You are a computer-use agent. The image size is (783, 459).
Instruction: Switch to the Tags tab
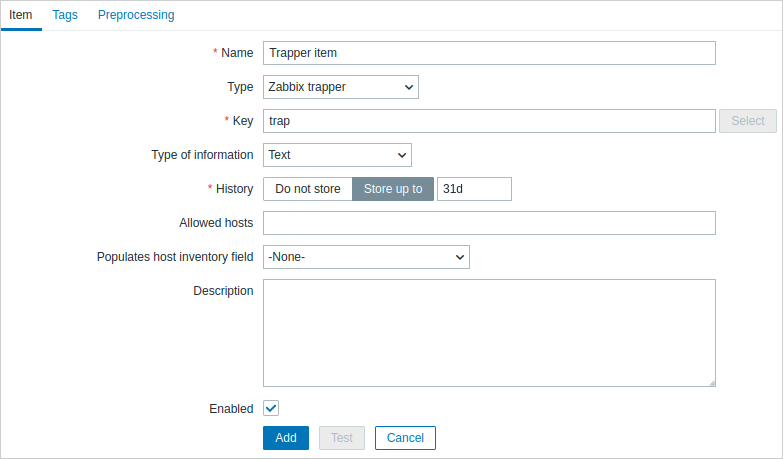tap(65, 15)
